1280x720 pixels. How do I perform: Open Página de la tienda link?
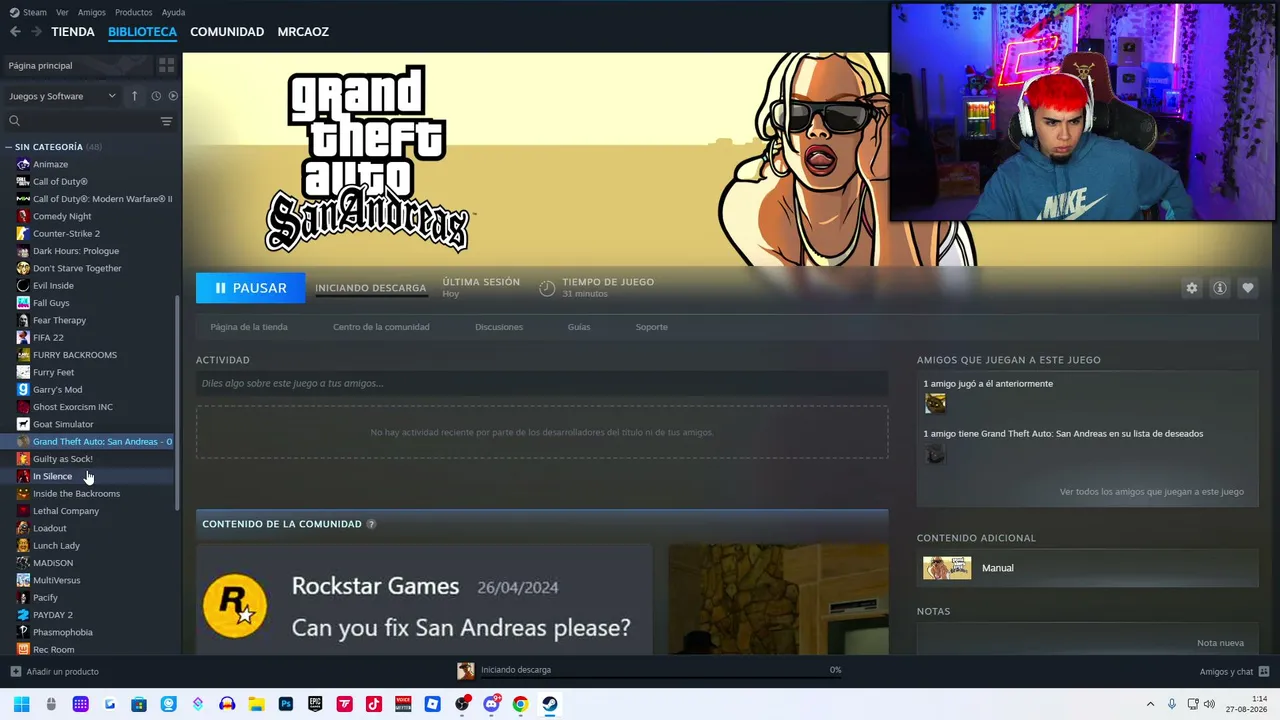pos(249,327)
